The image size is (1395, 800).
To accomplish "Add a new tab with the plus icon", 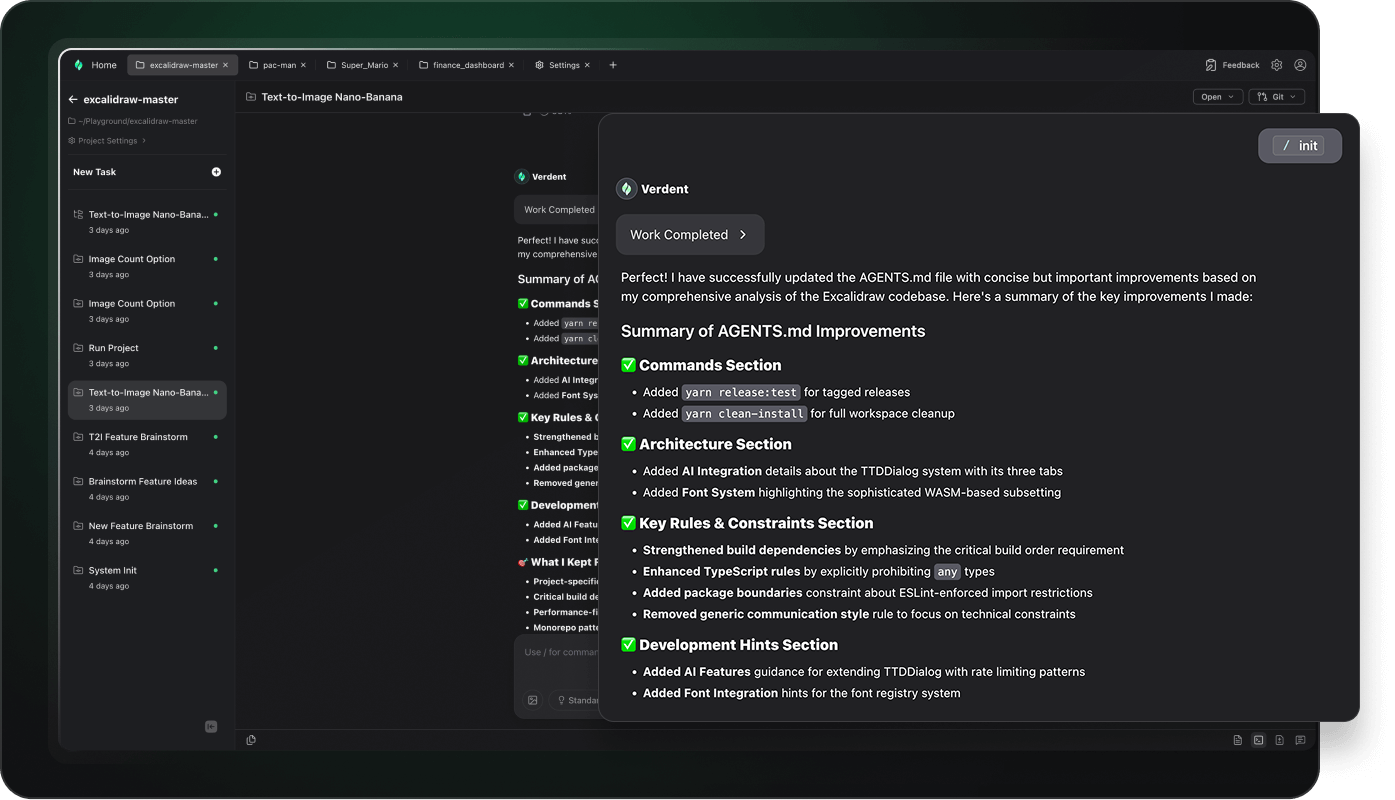I will [x=613, y=65].
